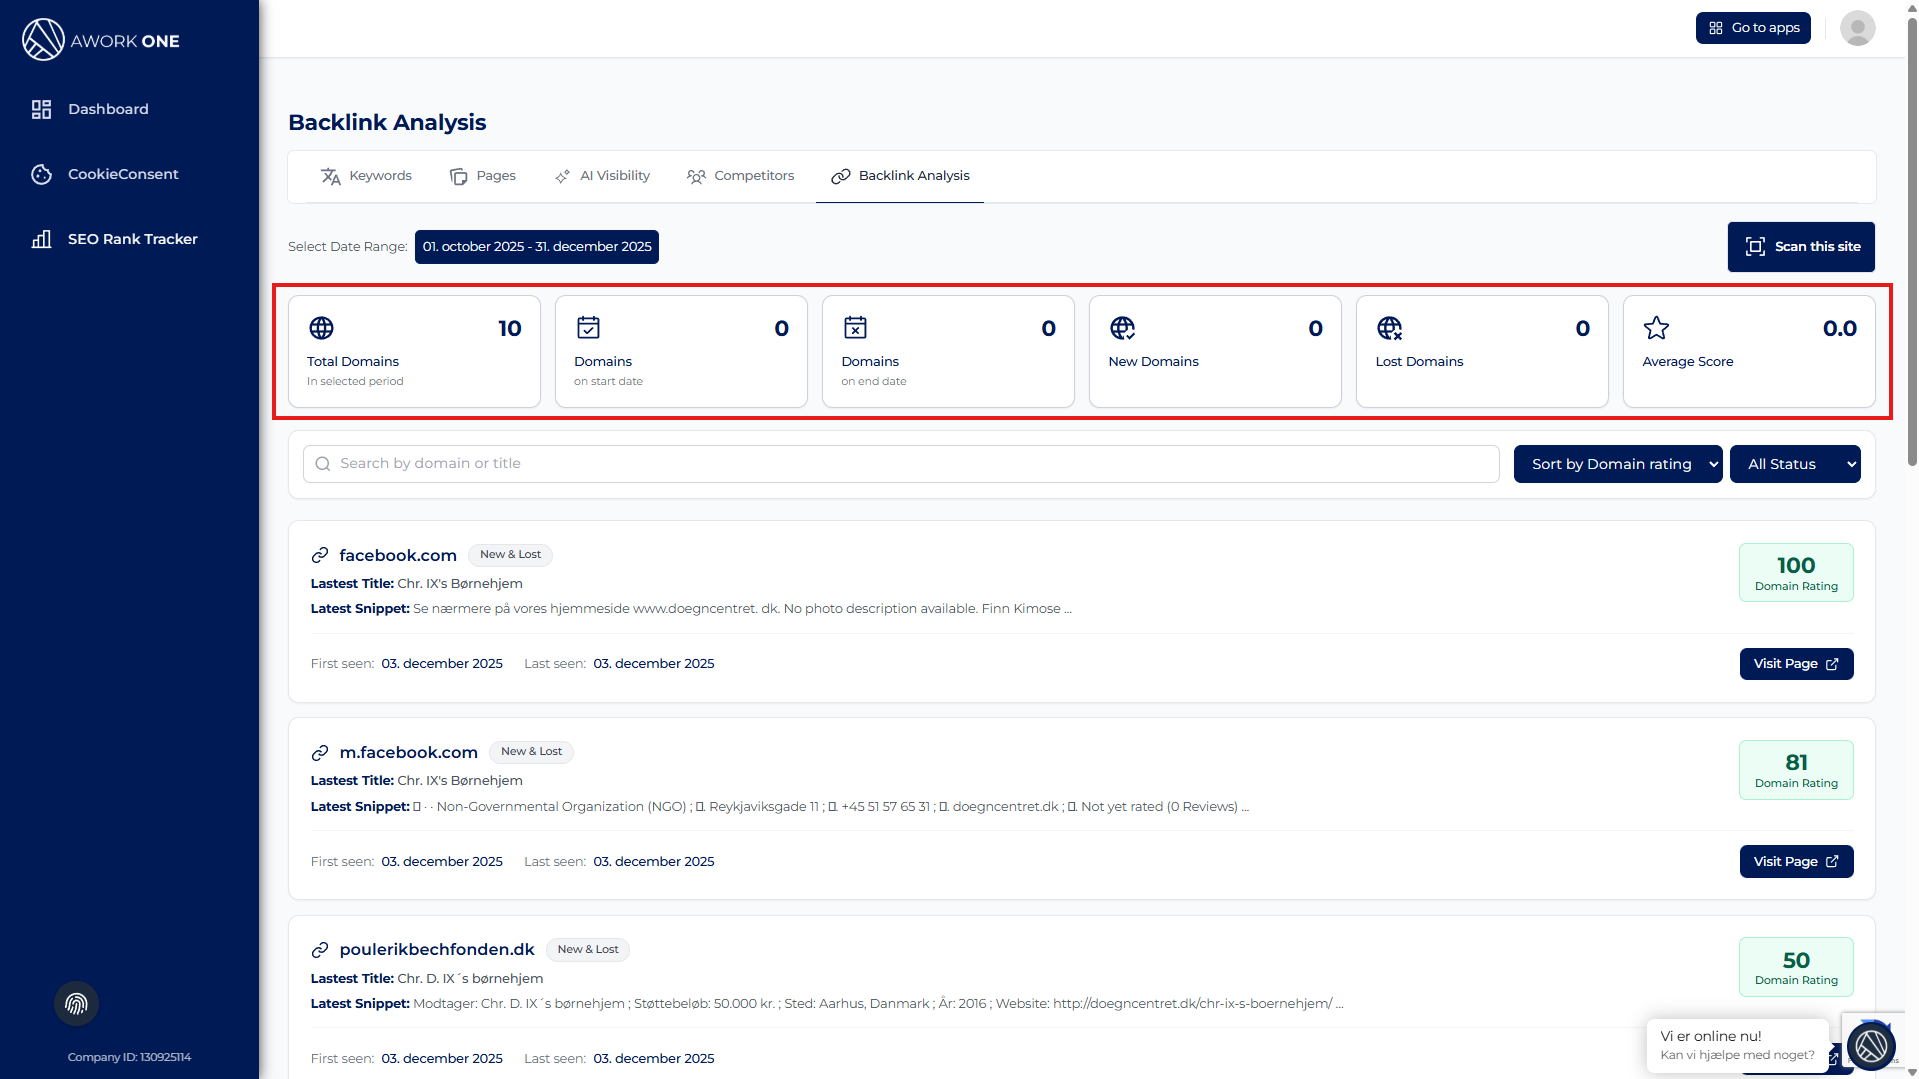Click the link icon beside facebook.com
Viewport: 1919px width, 1079px height.
[320, 555]
